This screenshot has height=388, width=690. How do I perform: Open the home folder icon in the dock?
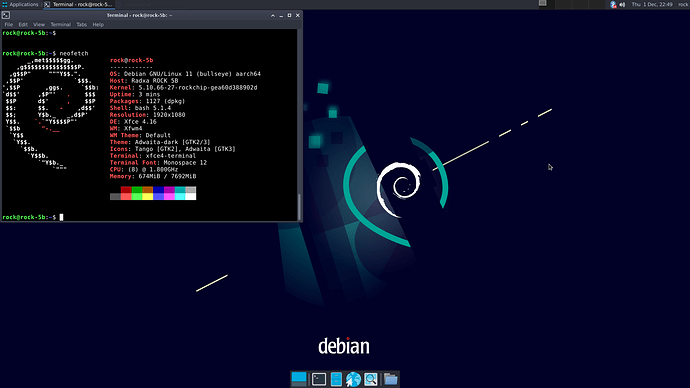[390, 379]
